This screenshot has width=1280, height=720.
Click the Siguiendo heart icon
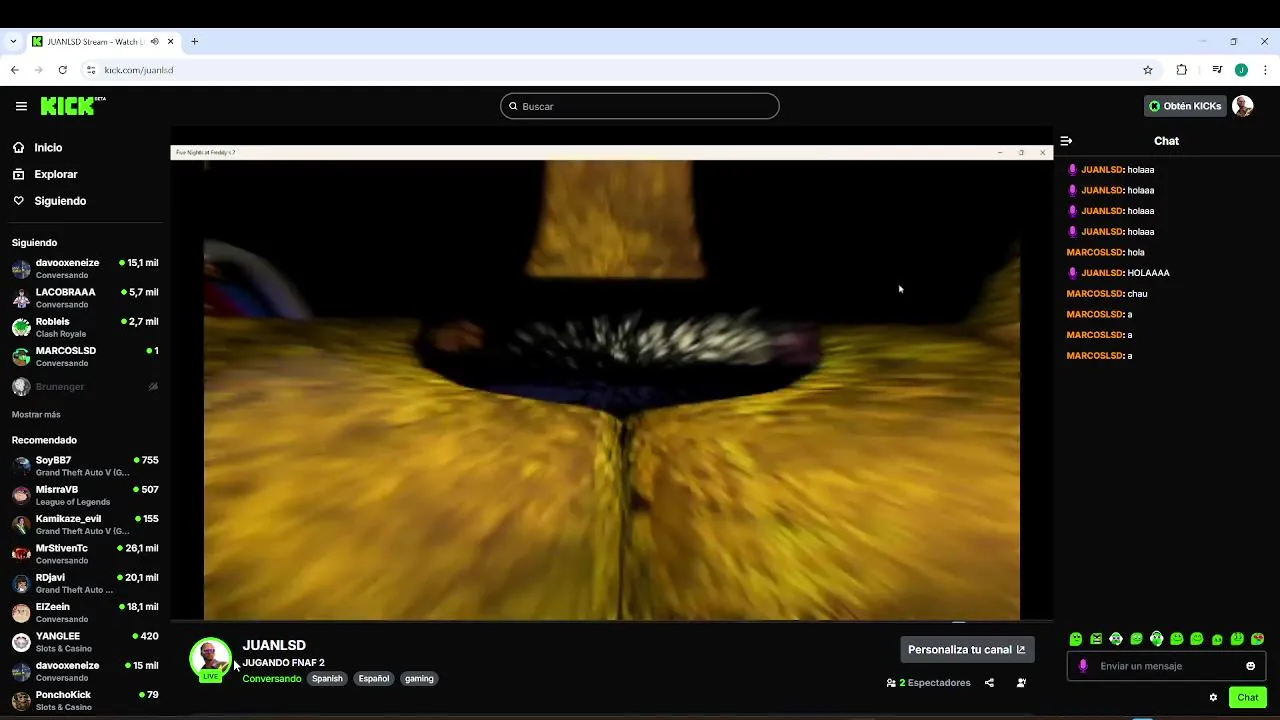point(19,201)
